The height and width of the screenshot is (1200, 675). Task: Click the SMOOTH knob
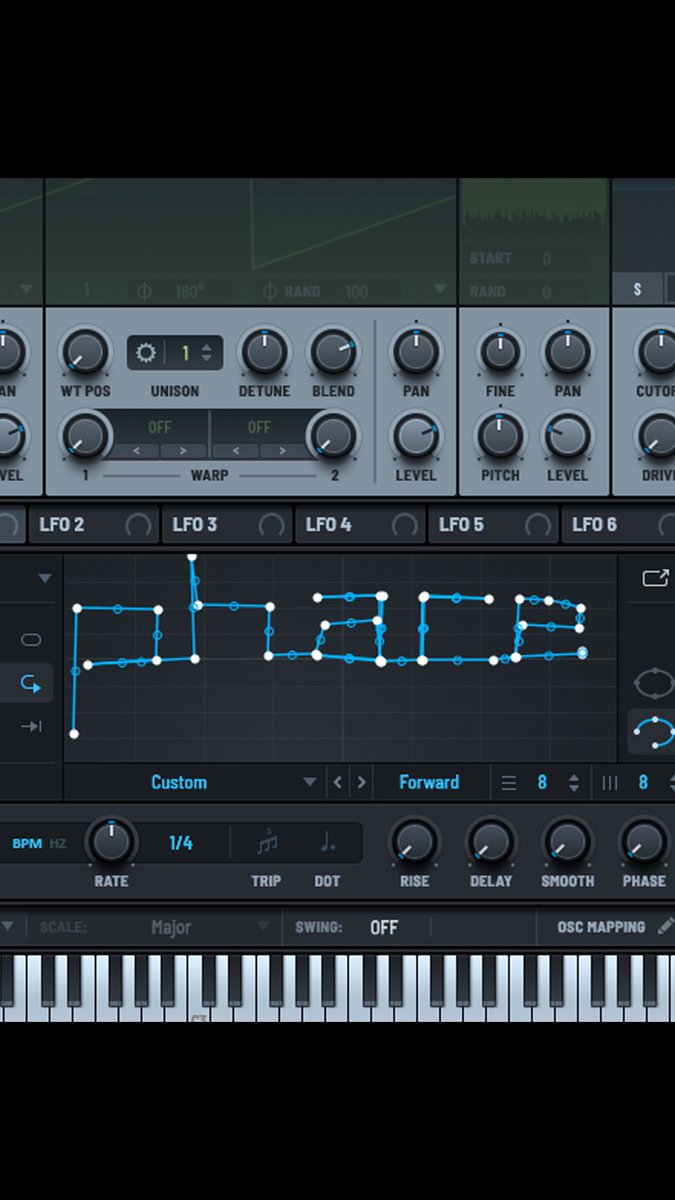tap(567, 843)
